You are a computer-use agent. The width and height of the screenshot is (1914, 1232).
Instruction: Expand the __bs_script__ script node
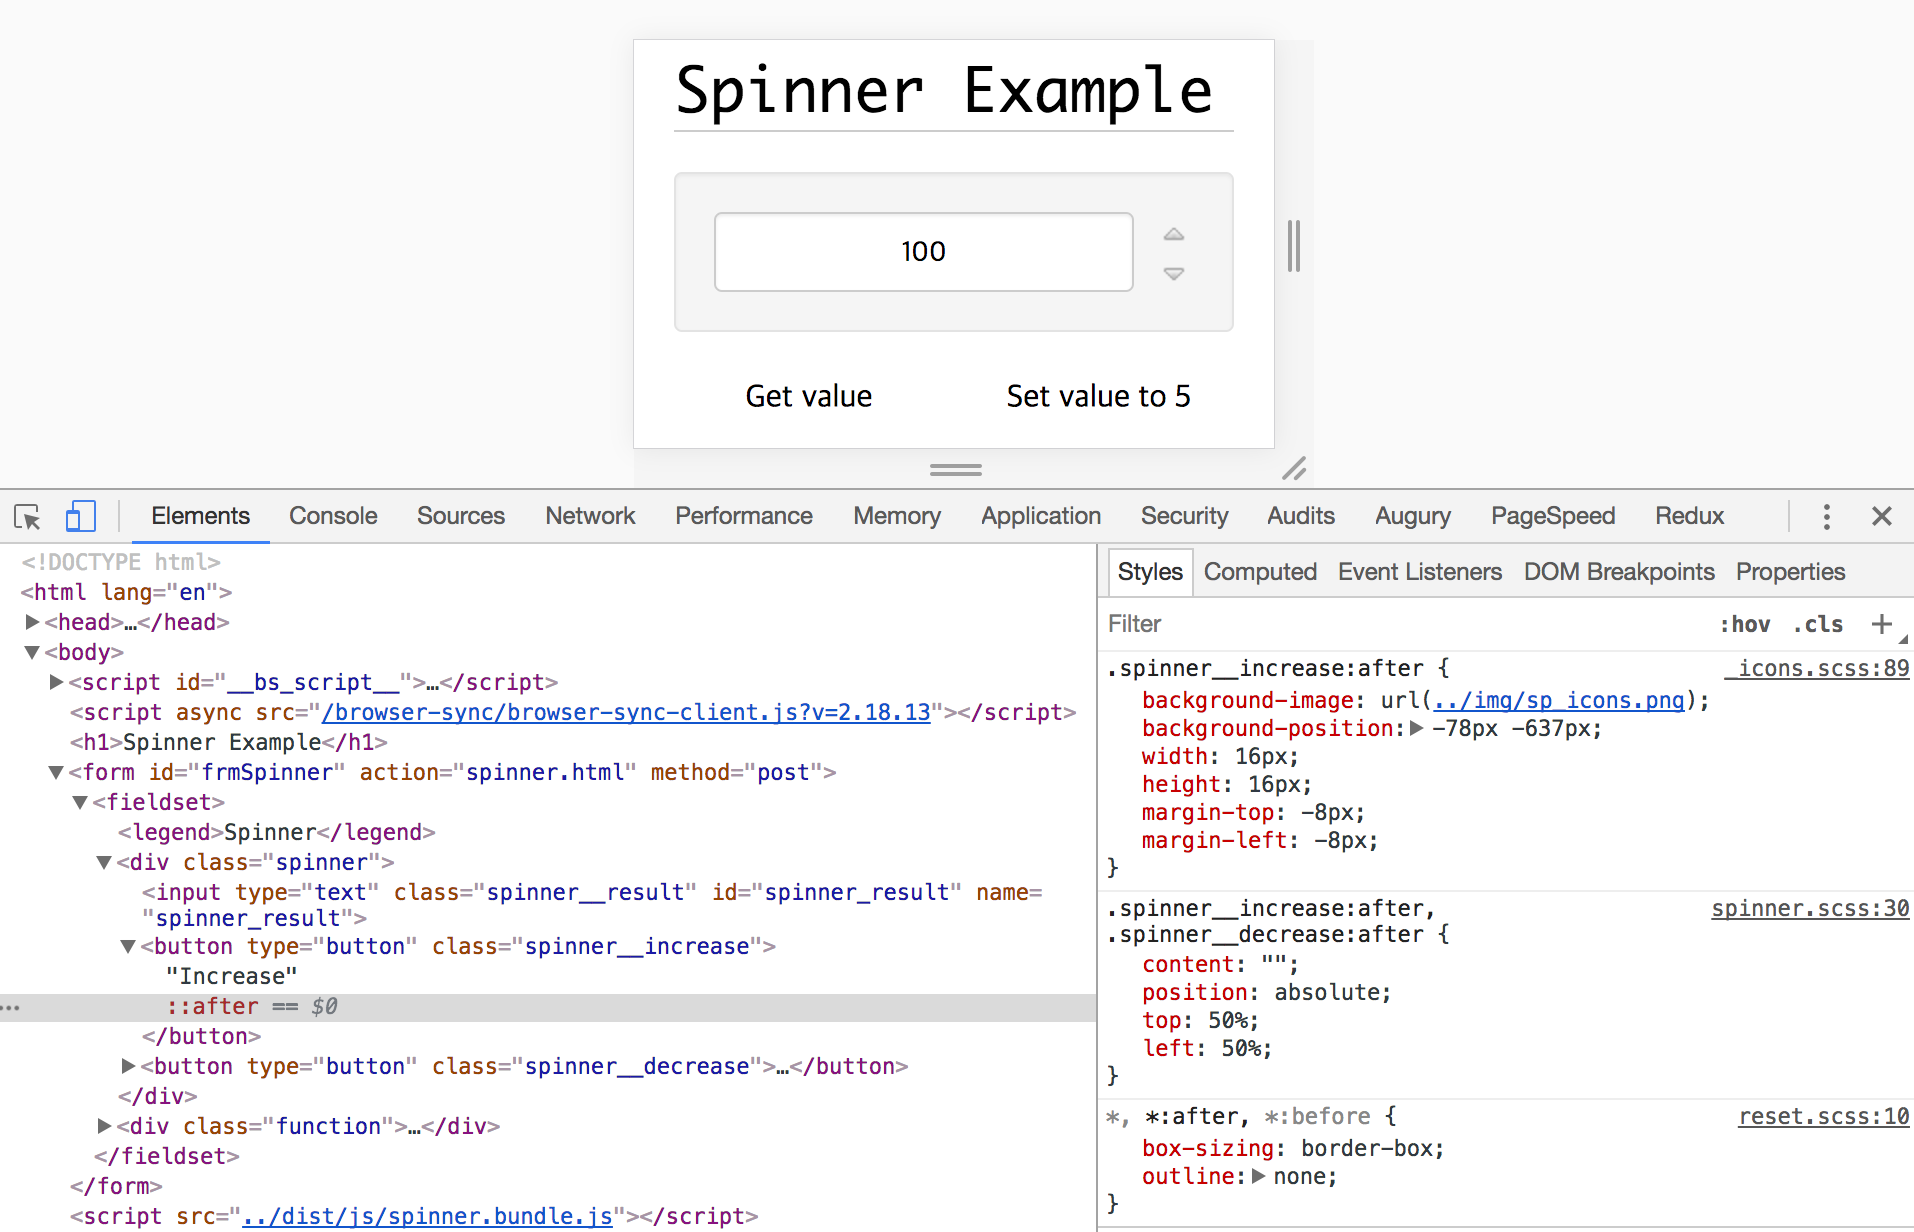57,682
